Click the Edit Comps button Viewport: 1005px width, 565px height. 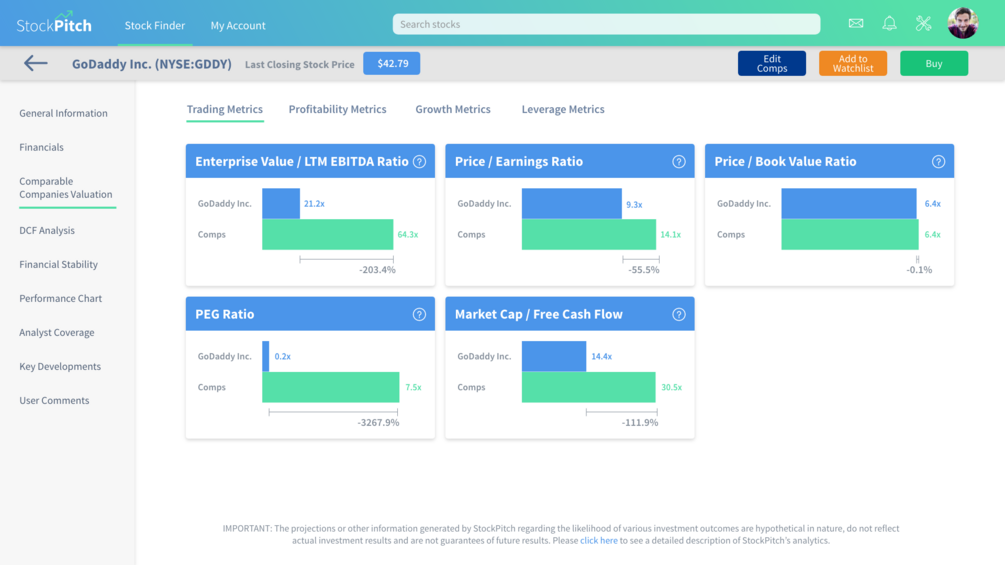pos(772,63)
